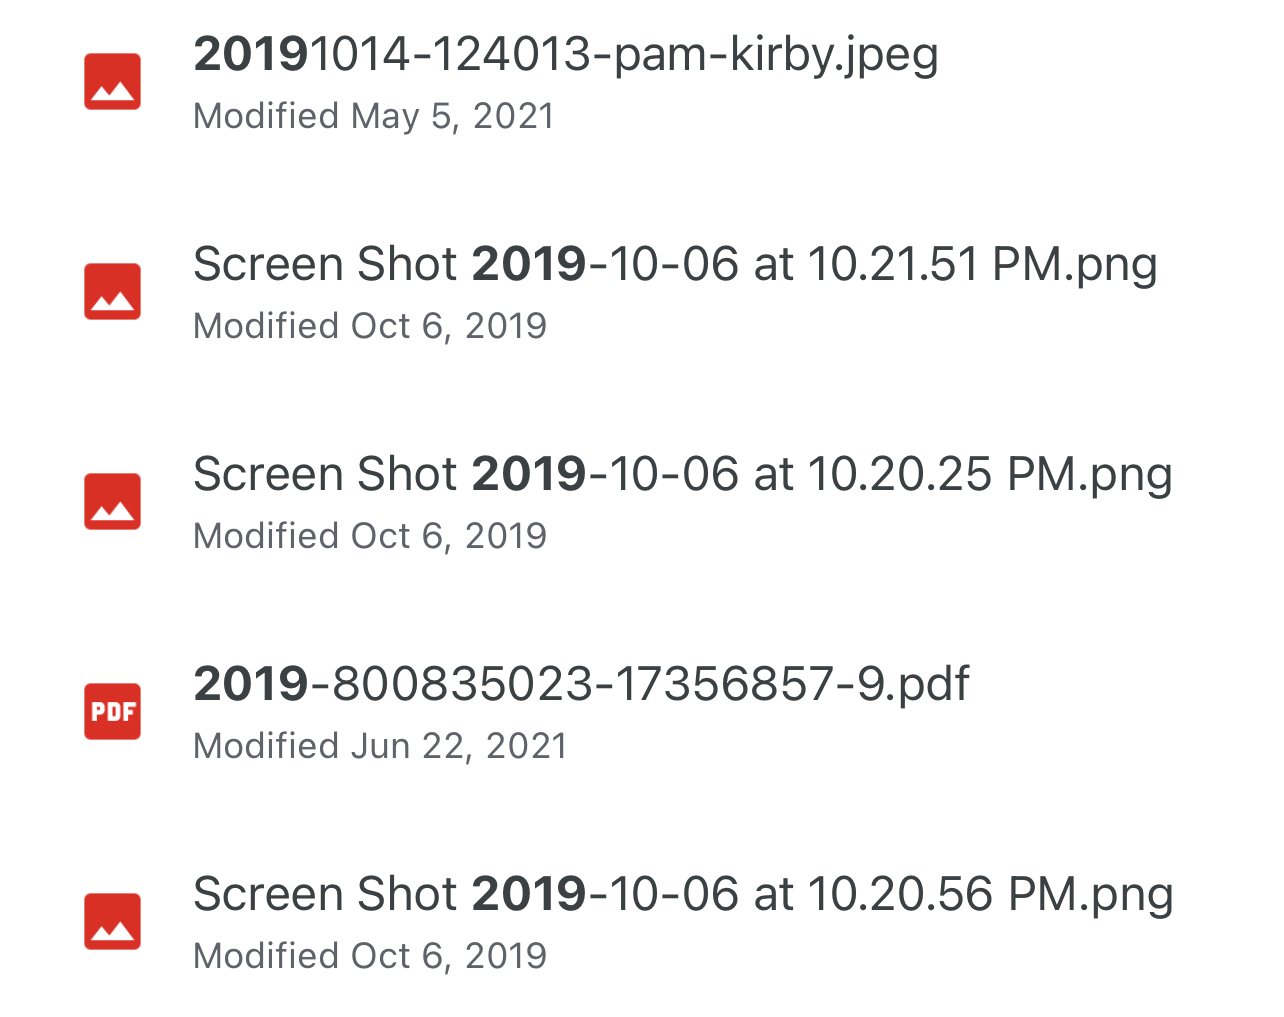Click the bold '2019' in the pam-kirby filename
1284x1017 pixels.
tap(250, 54)
